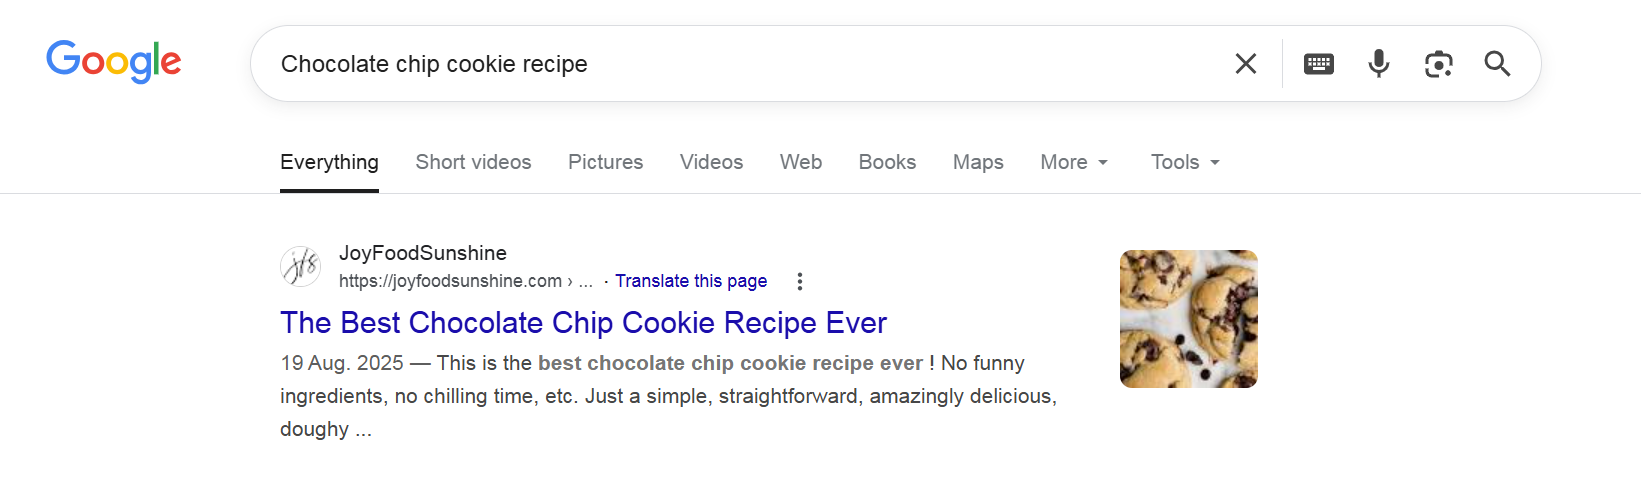Open the Maps tab
The width and height of the screenshot is (1641, 477).
click(977, 162)
